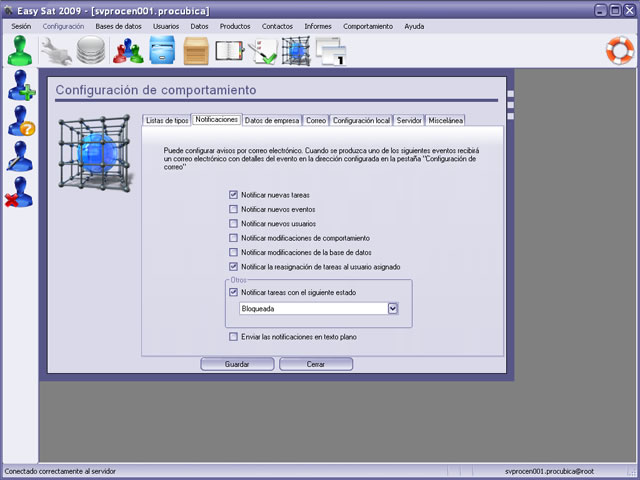
Task: Open the 'Comportamiento' menu
Action: [368, 26]
